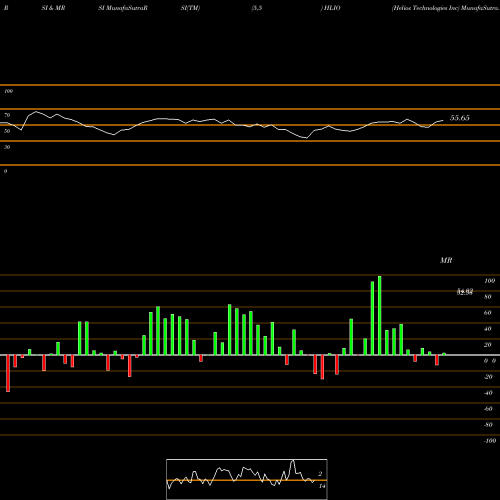Click the RSI value 55.65 label
Image resolution: width=500 pixels, height=500 pixels.
460,118
